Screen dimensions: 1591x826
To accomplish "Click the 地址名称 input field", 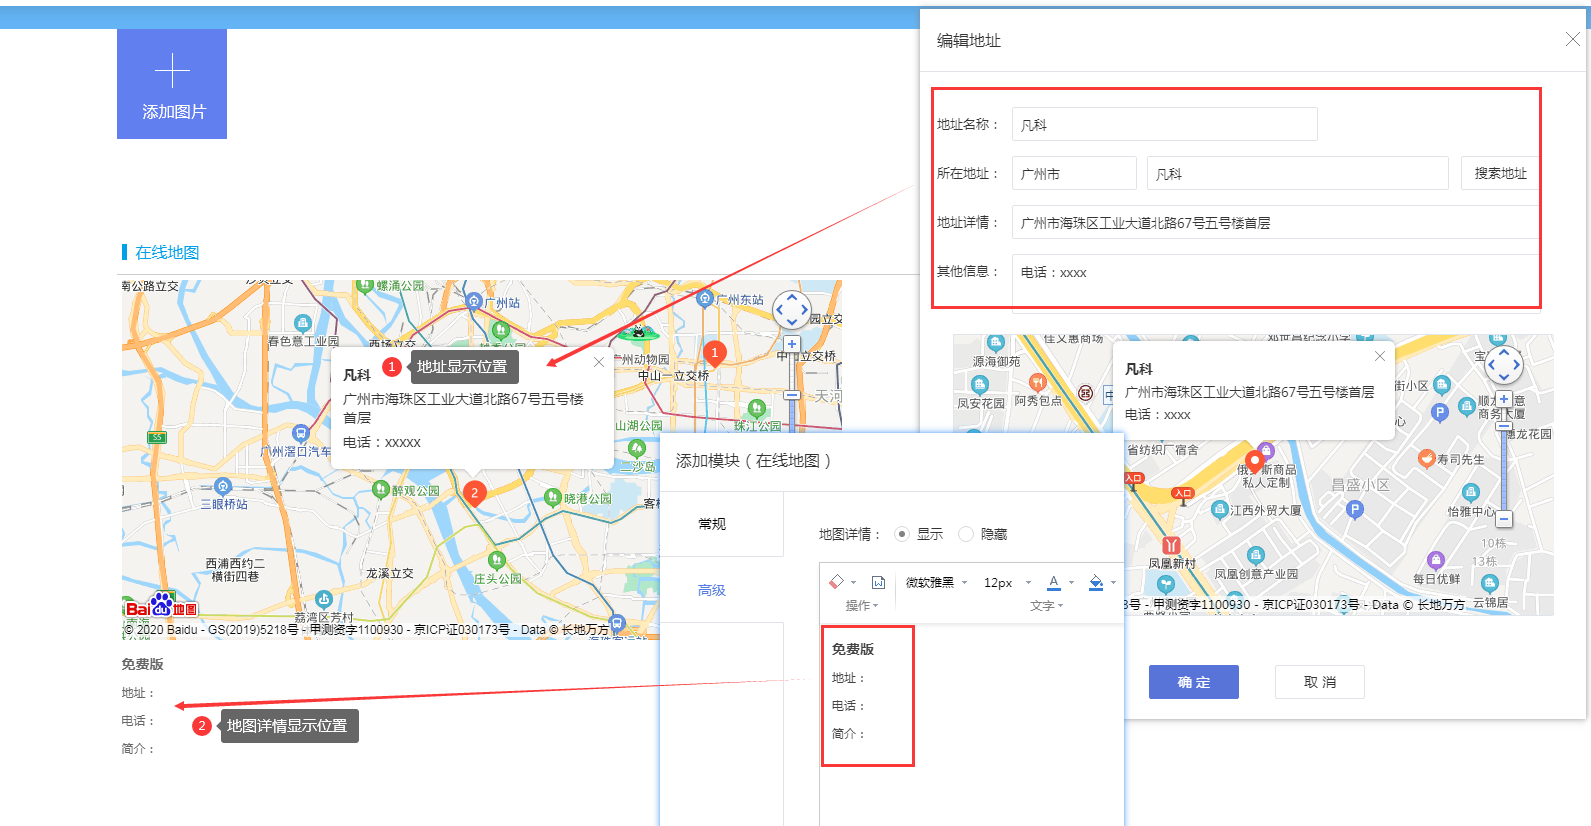I will tap(1165, 124).
